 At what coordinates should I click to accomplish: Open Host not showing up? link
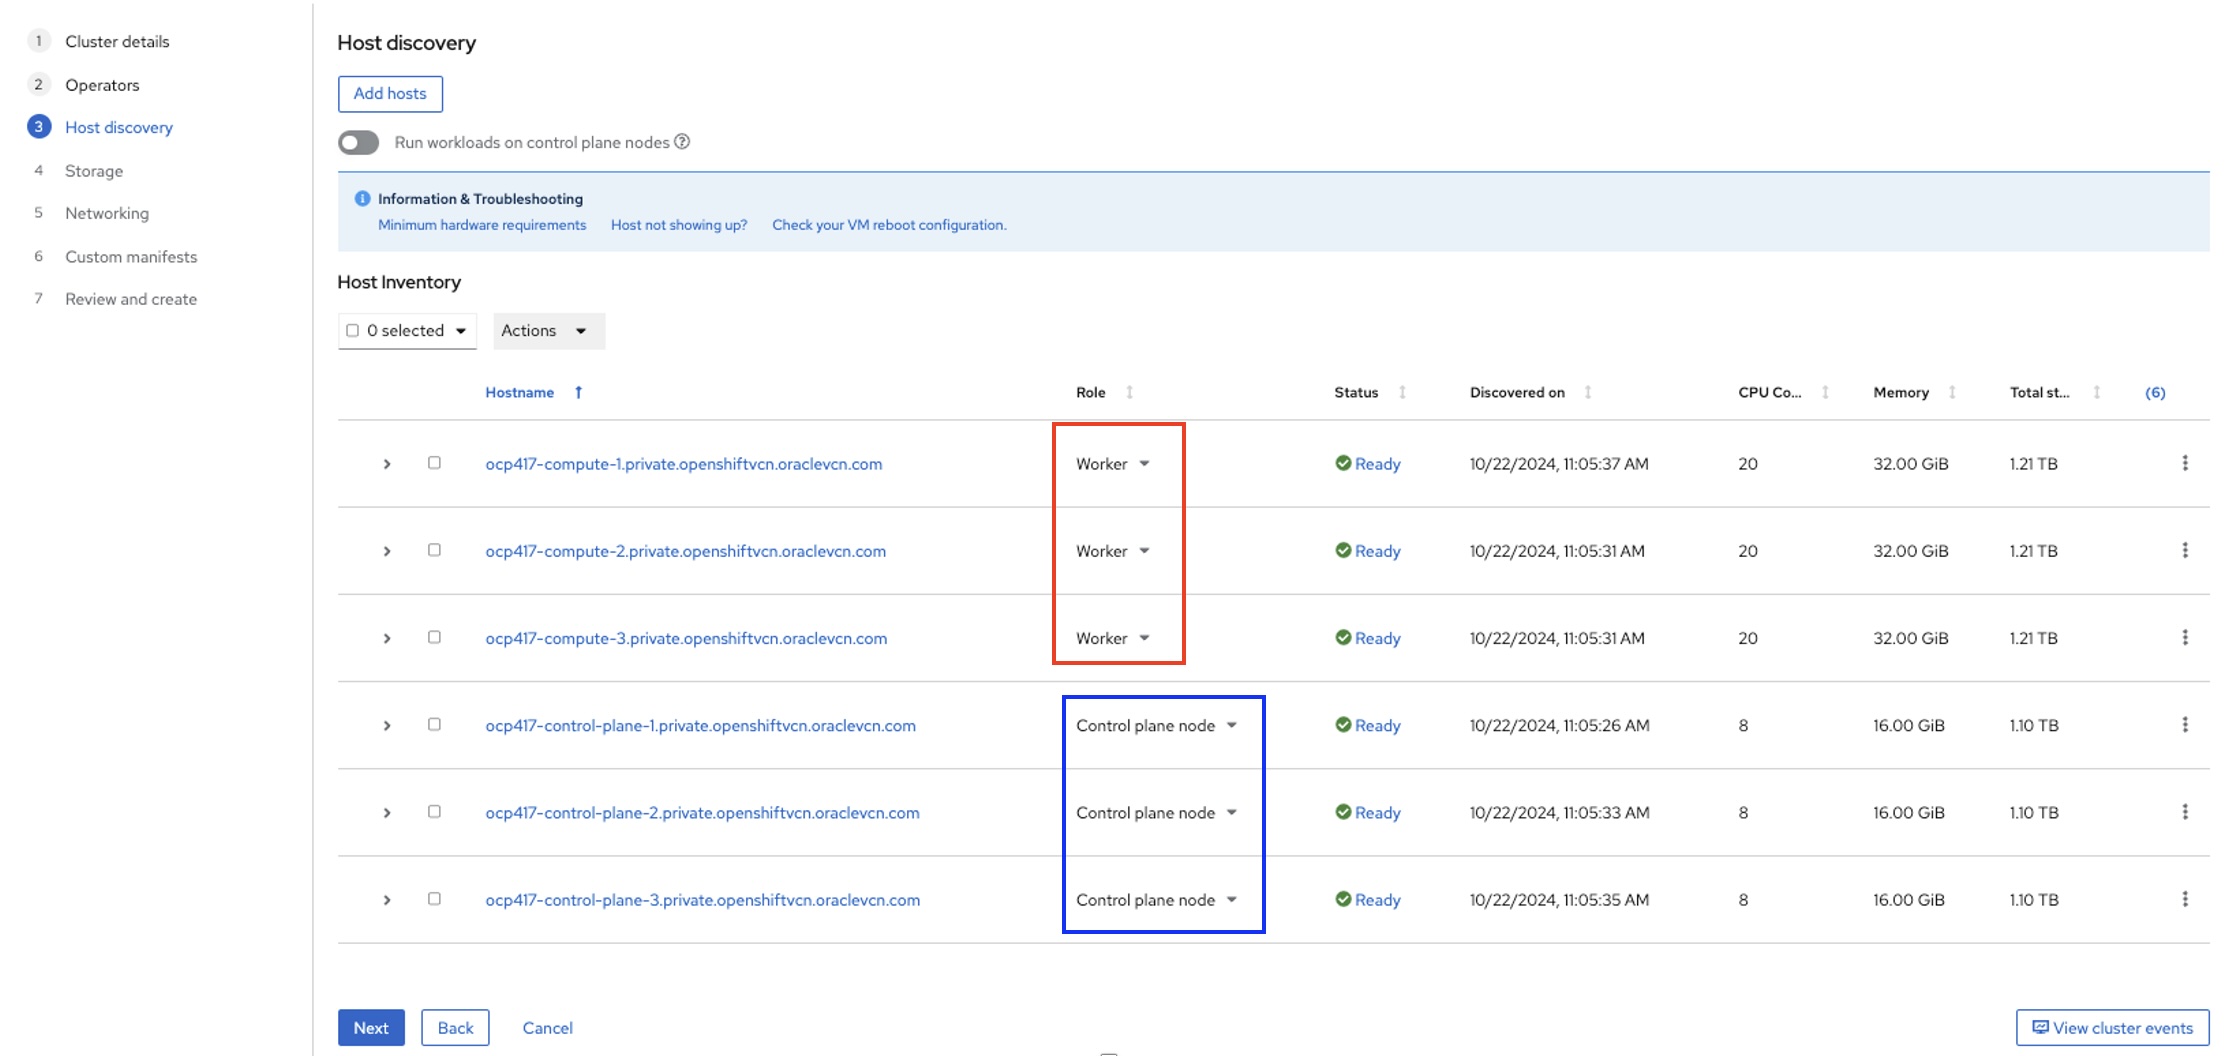(679, 225)
